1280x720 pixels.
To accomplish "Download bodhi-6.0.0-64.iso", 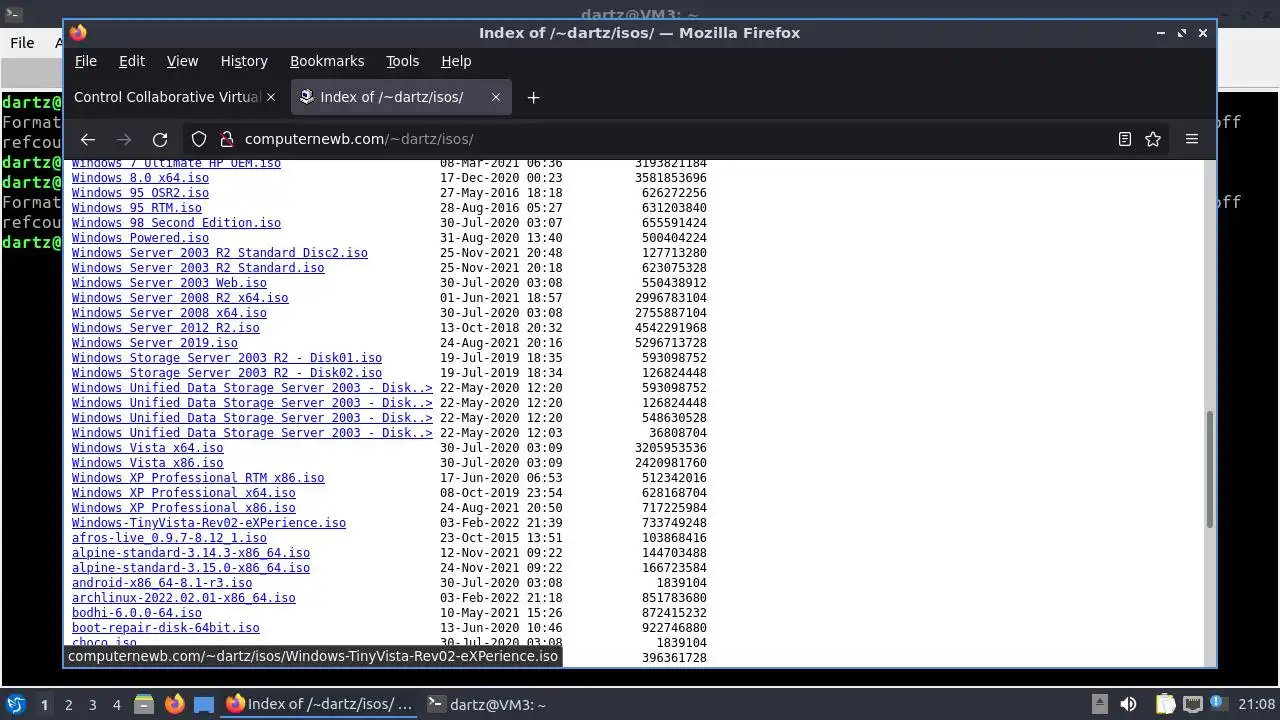I will pyautogui.click(x=137, y=613).
